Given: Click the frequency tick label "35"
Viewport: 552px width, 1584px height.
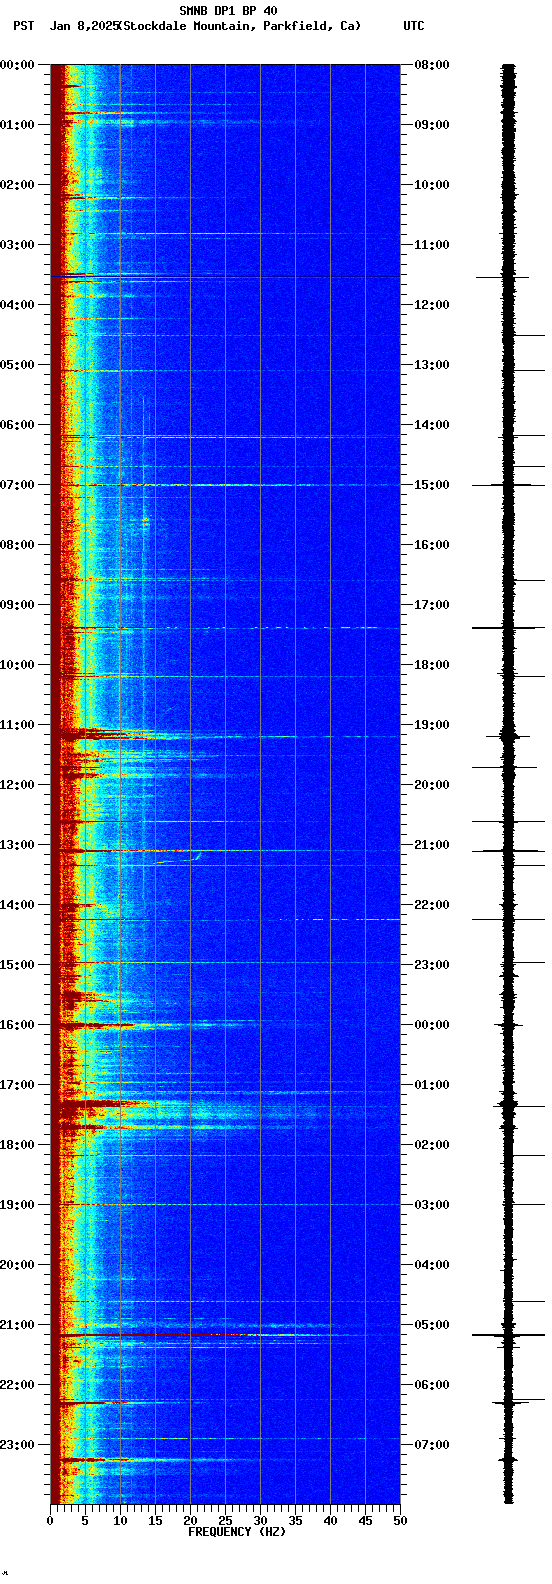Looking at the screenshot, I should pyautogui.click(x=295, y=1521).
